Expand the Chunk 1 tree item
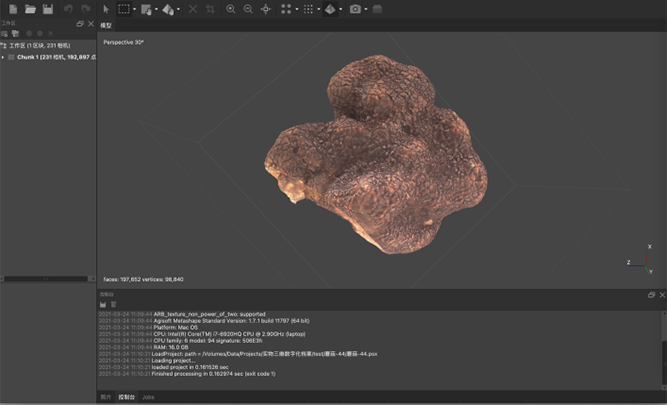 pos(4,57)
